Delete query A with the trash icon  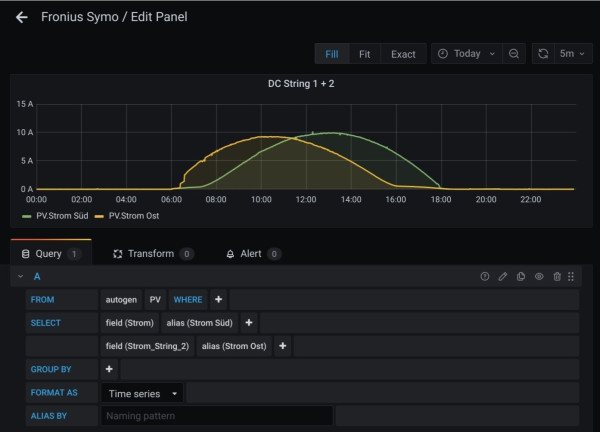pos(557,276)
